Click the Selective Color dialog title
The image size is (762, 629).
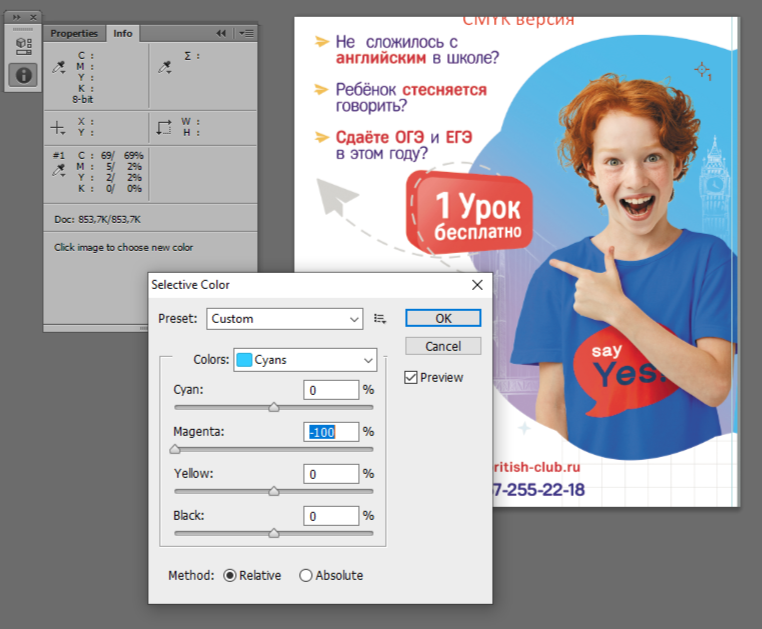pos(190,285)
